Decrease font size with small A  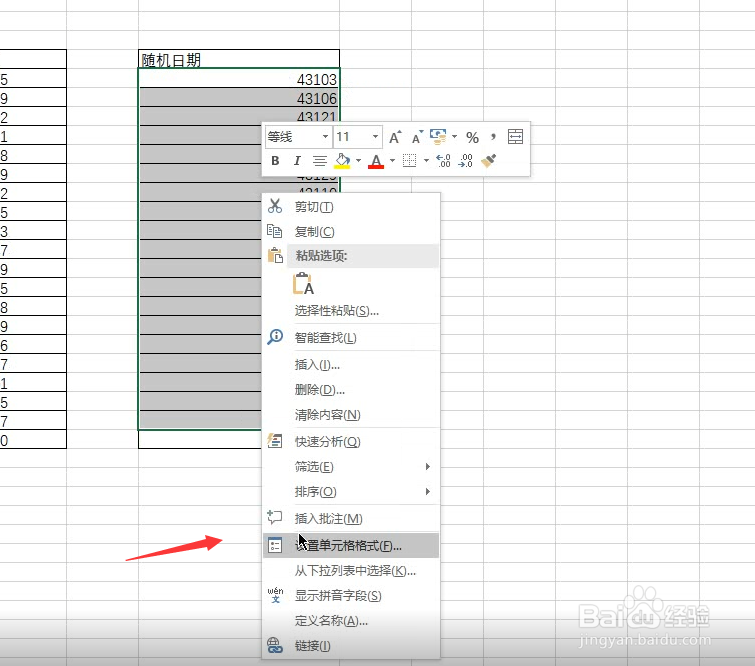417,137
